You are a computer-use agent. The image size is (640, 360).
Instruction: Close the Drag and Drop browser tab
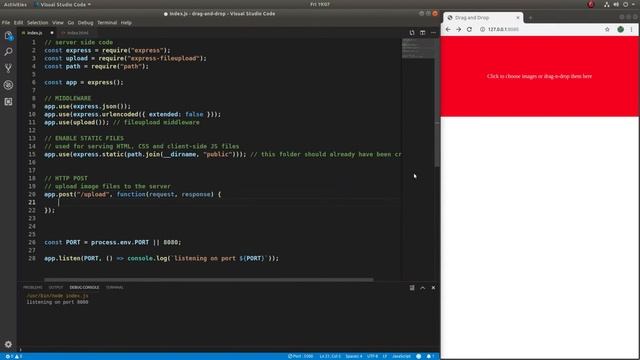pyautogui.click(x=518, y=18)
